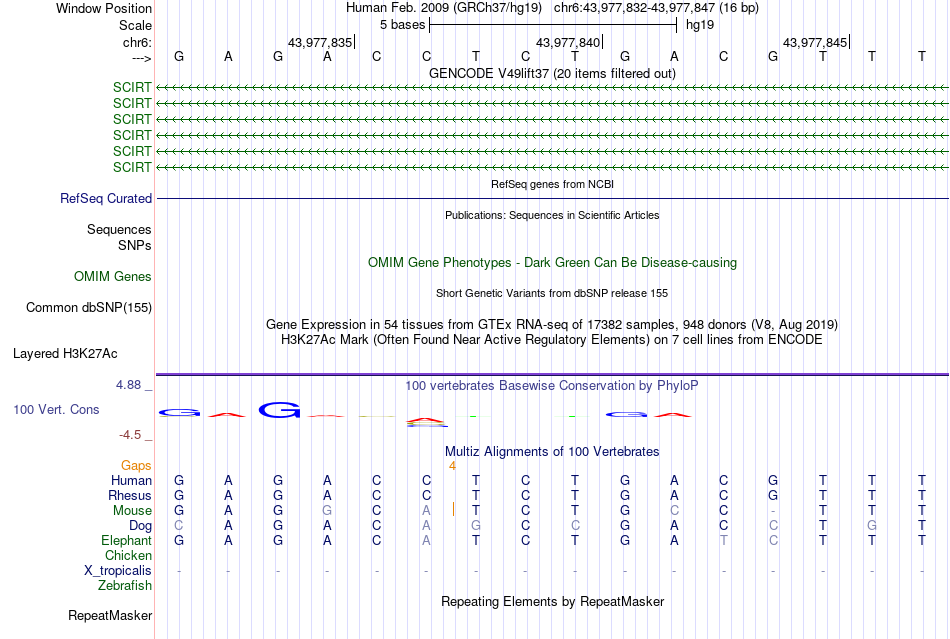Select the Dog alignment row label
The width and height of the screenshot is (950, 639).
(141, 526)
